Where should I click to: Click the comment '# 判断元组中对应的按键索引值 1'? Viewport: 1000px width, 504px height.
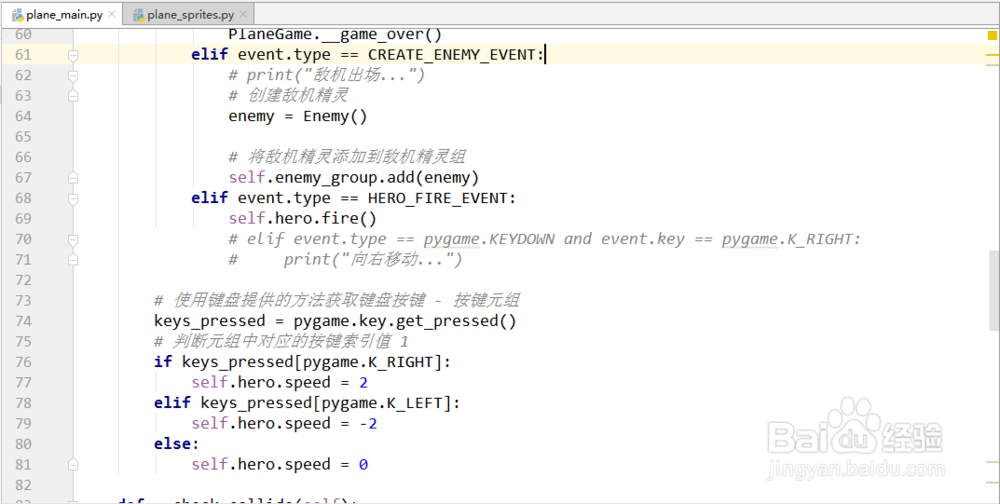click(x=281, y=341)
